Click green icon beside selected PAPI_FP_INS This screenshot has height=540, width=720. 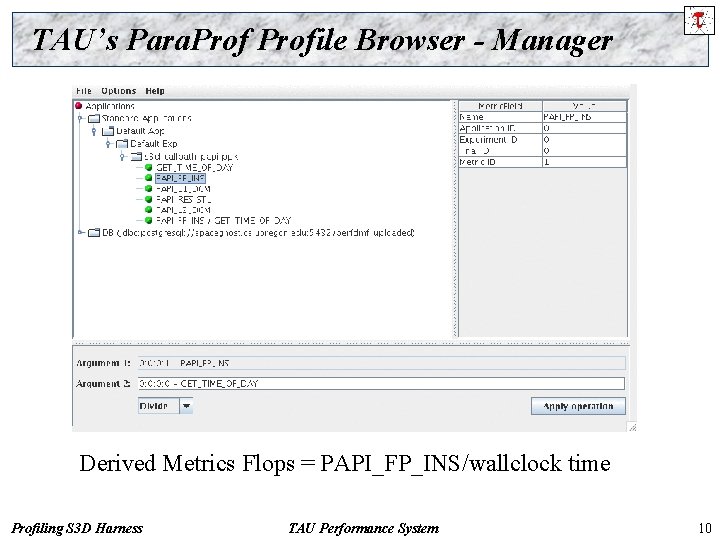click(148, 178)
